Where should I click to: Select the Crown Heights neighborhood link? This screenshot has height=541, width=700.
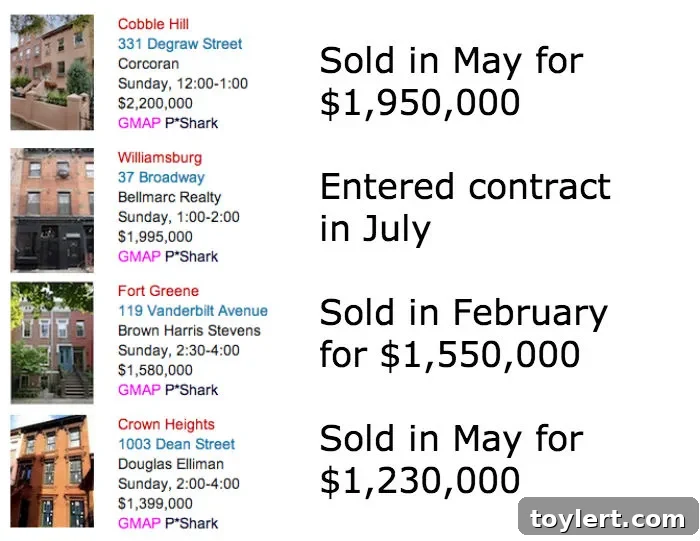166,424
